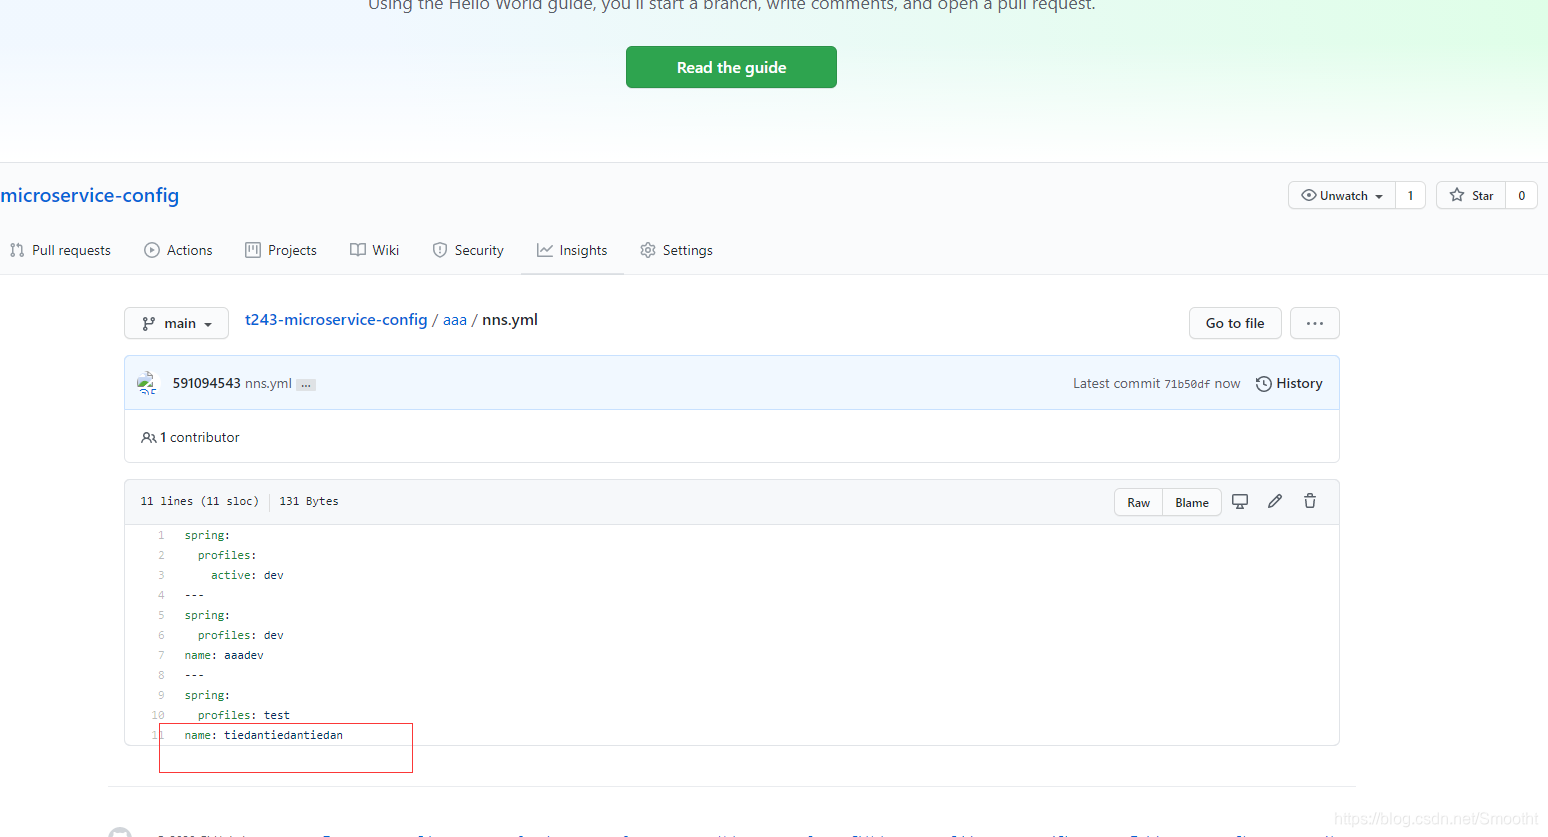Screen dimensions: 1548x837
Task: Click the 'profiles: dev' code line
Action: pyautogui.click(x=241, y=635)
